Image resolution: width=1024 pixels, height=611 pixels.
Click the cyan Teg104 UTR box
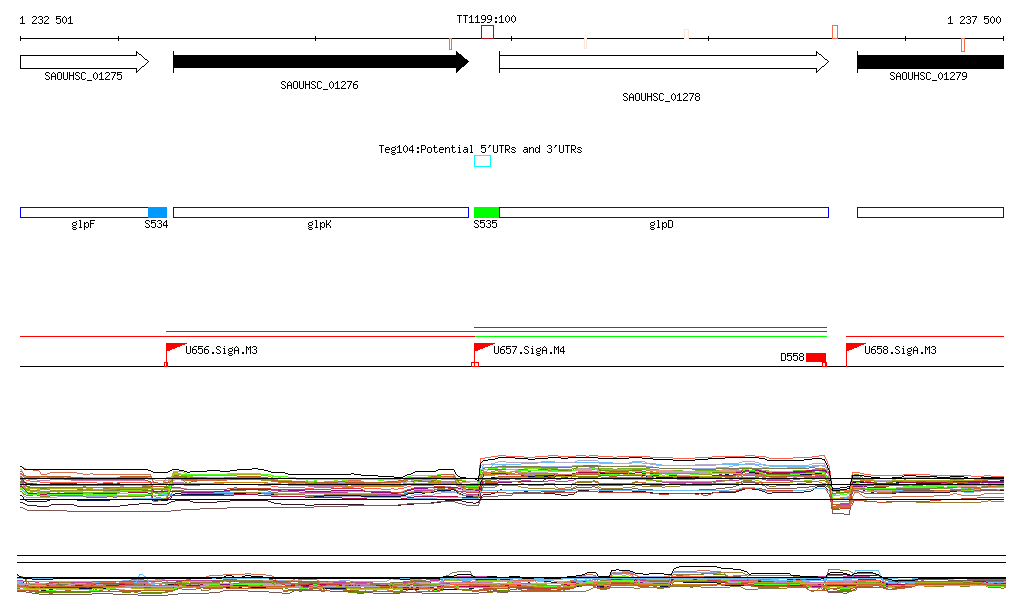482,161
